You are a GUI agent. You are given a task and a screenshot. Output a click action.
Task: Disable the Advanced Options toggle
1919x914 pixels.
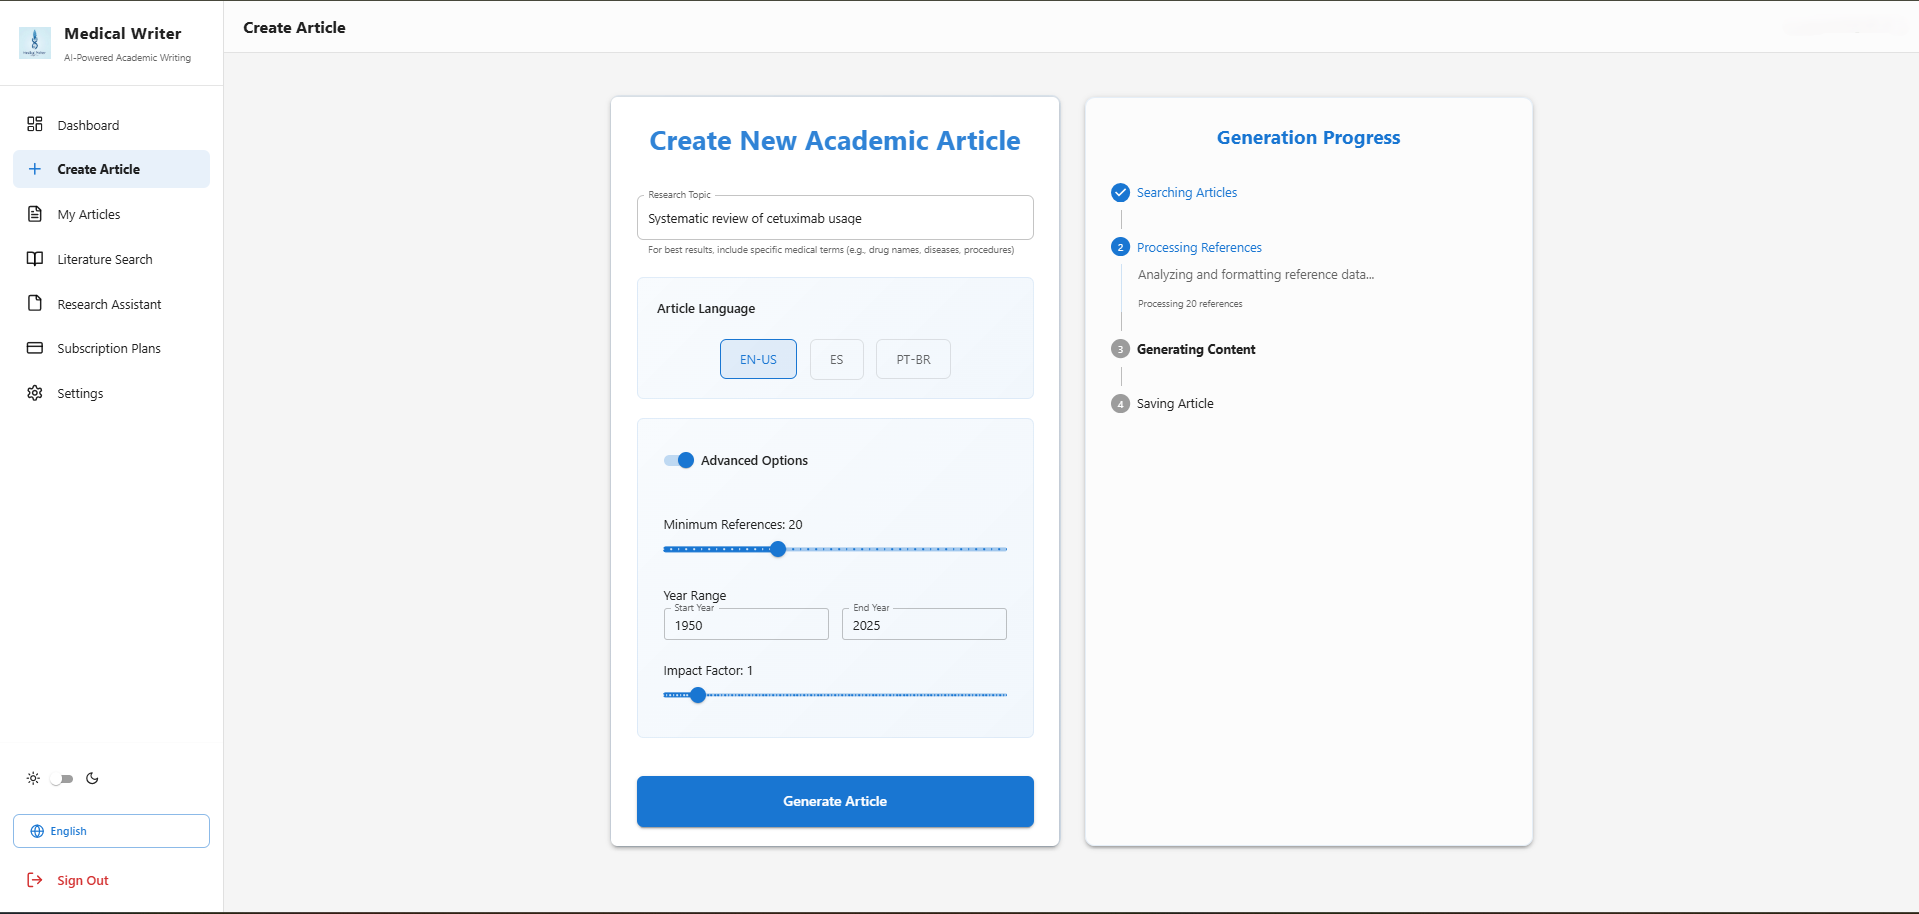[x=678, y=460]
